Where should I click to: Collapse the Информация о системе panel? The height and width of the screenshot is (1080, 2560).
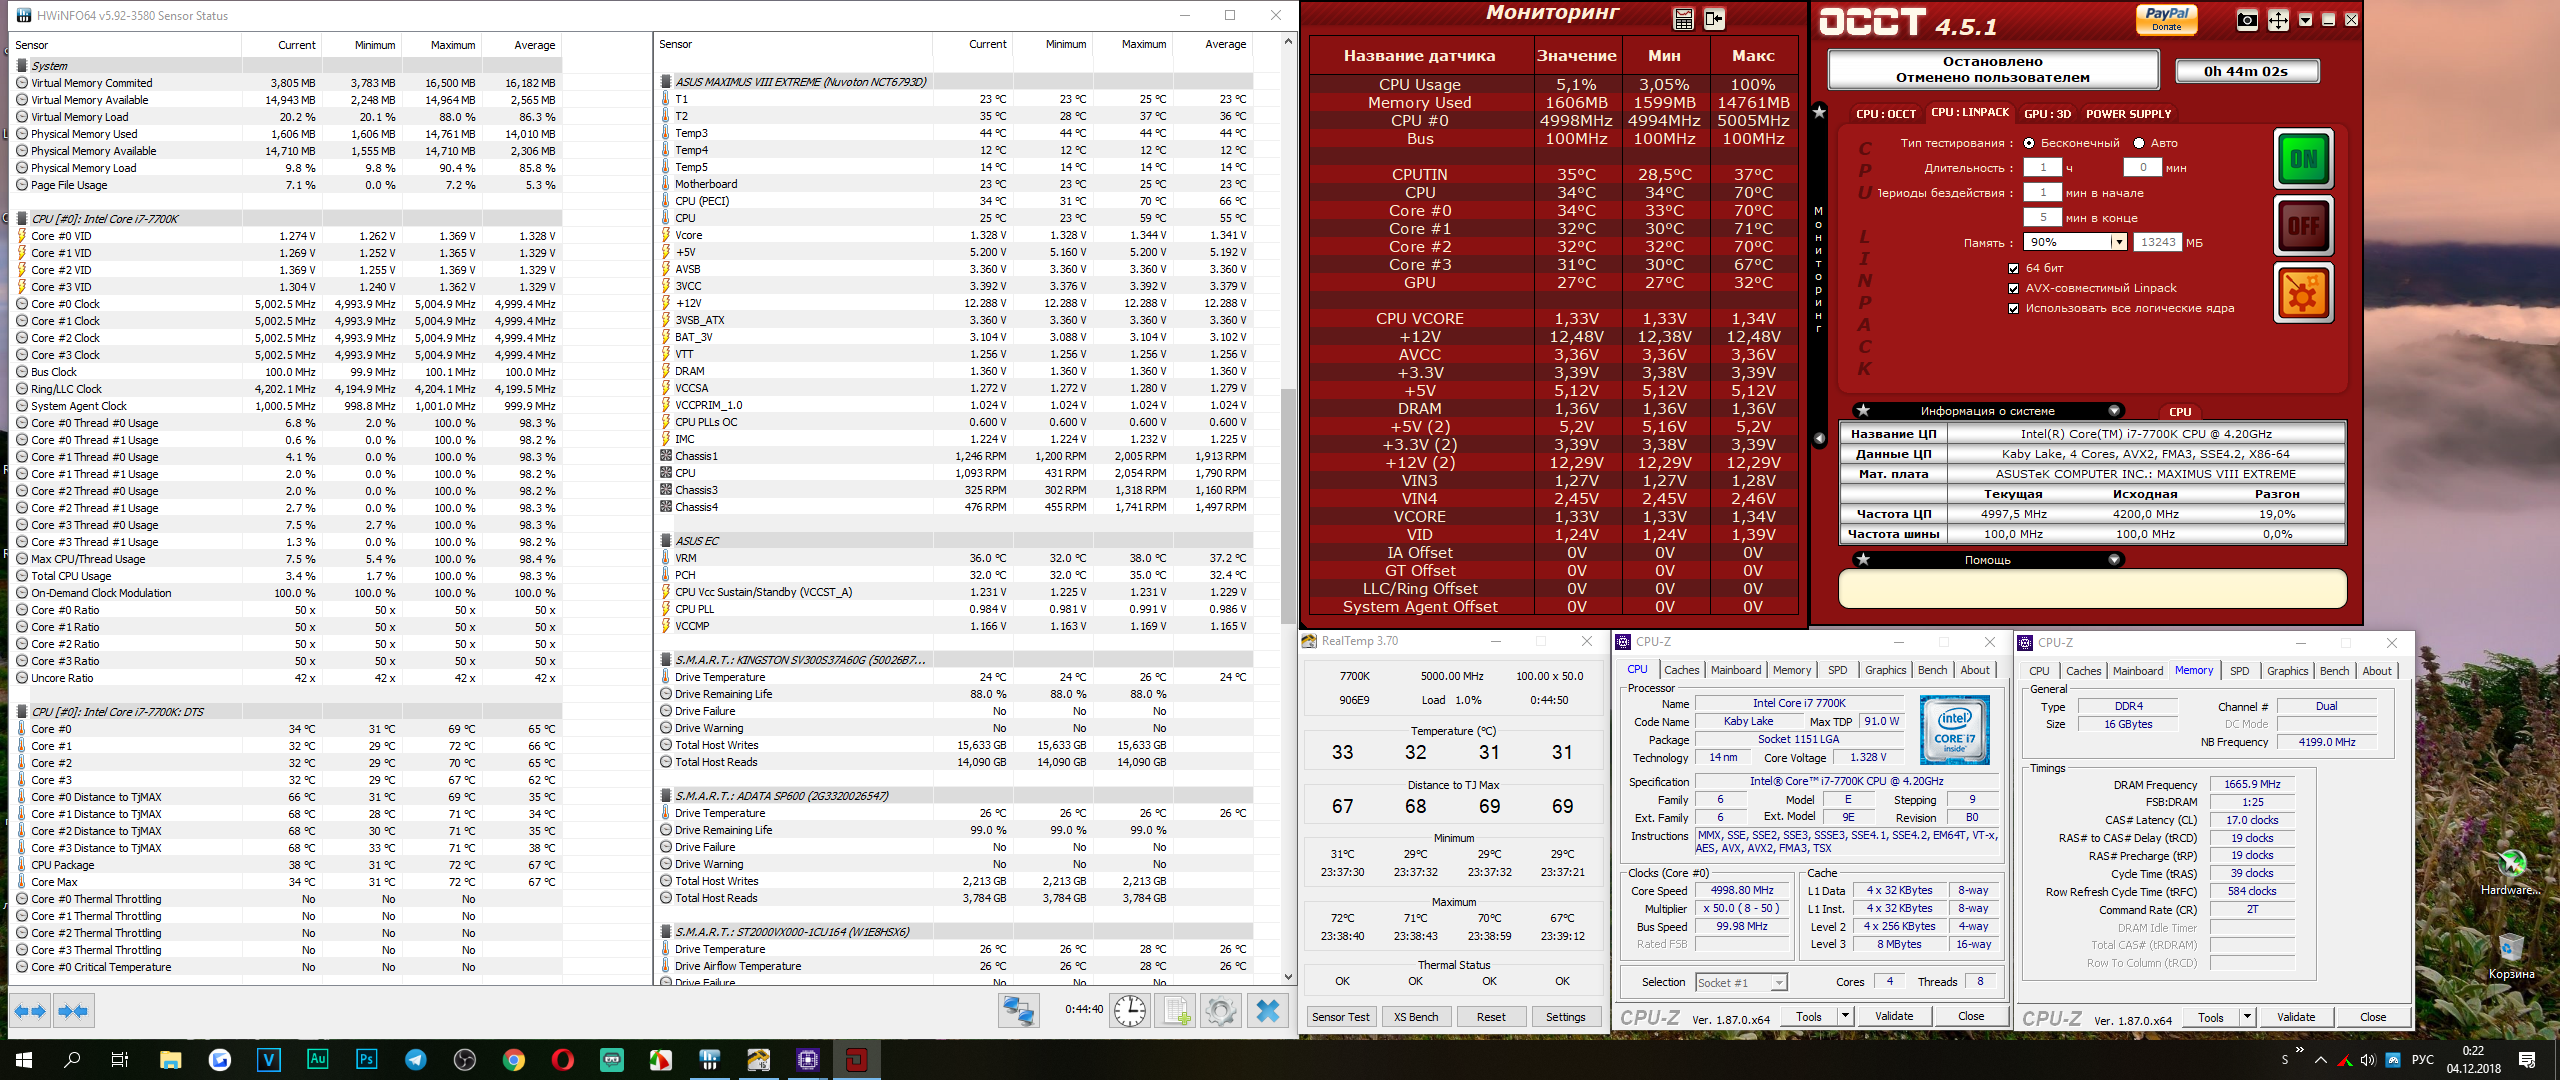pos(2114,411)
